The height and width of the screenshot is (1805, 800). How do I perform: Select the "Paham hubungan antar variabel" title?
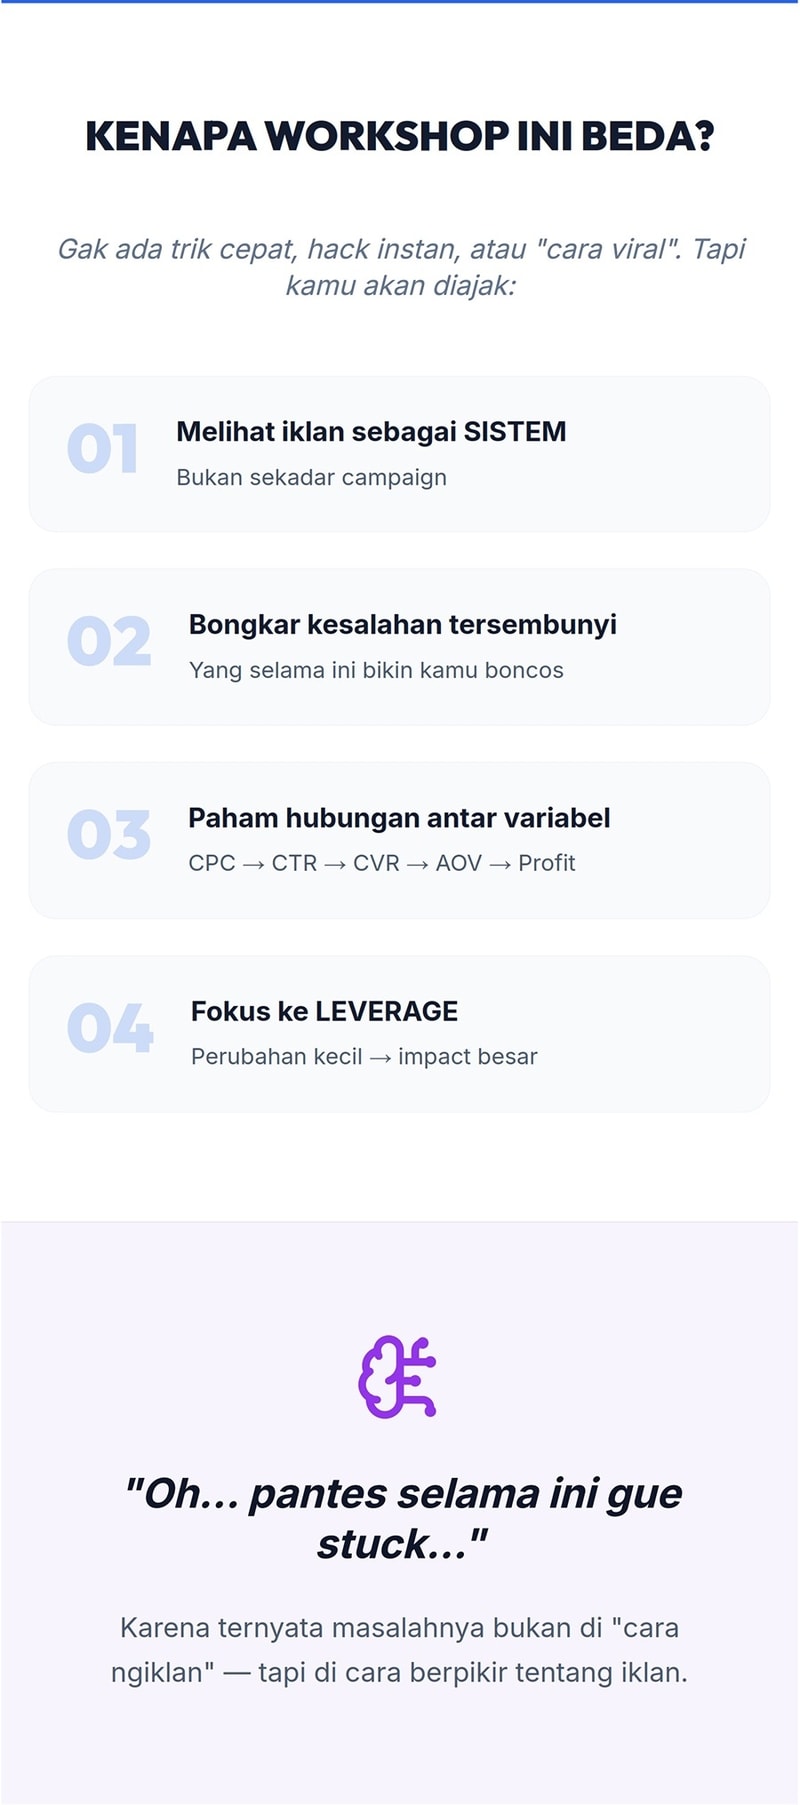click(399, 818)
